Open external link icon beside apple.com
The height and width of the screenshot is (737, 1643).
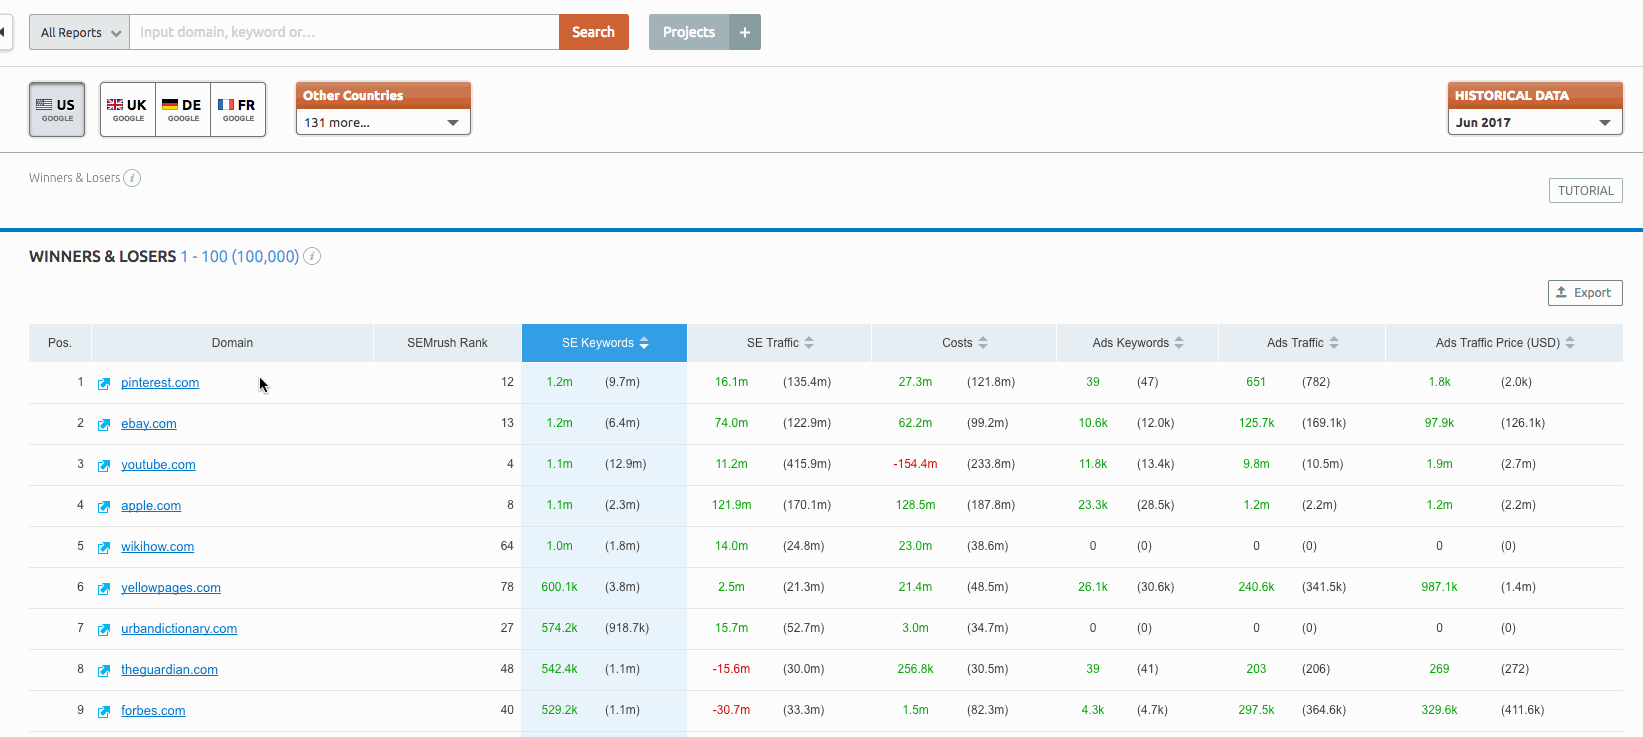coord(104,507)
